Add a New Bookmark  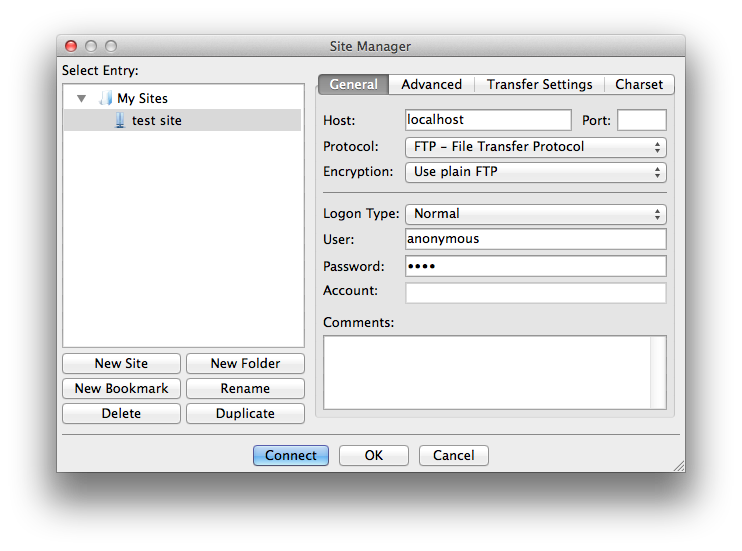(x=121, y=388)
